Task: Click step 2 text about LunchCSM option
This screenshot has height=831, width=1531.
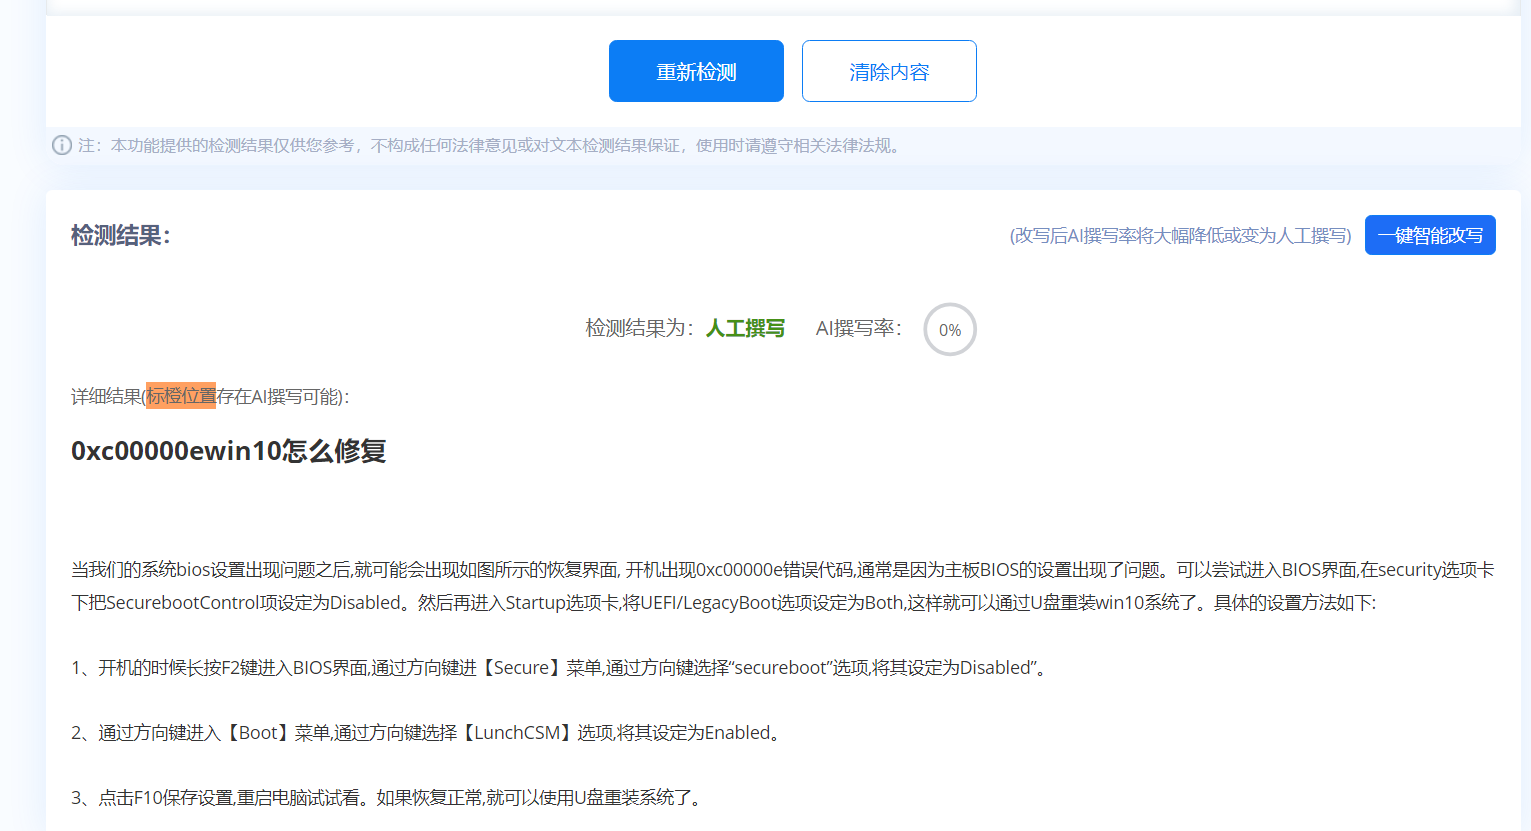Action: click(x=425, y=733)
